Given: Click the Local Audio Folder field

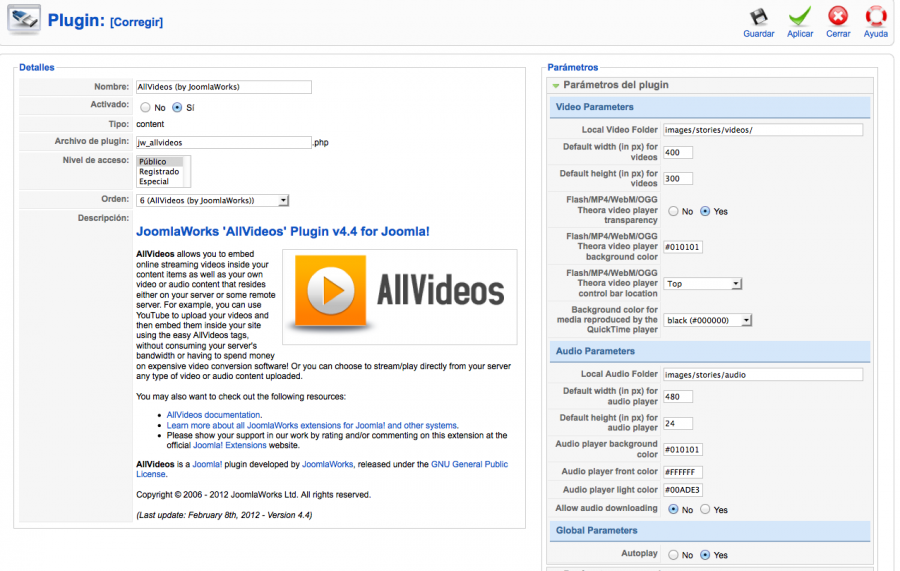Looking at the screenshot, I should 763,375.
